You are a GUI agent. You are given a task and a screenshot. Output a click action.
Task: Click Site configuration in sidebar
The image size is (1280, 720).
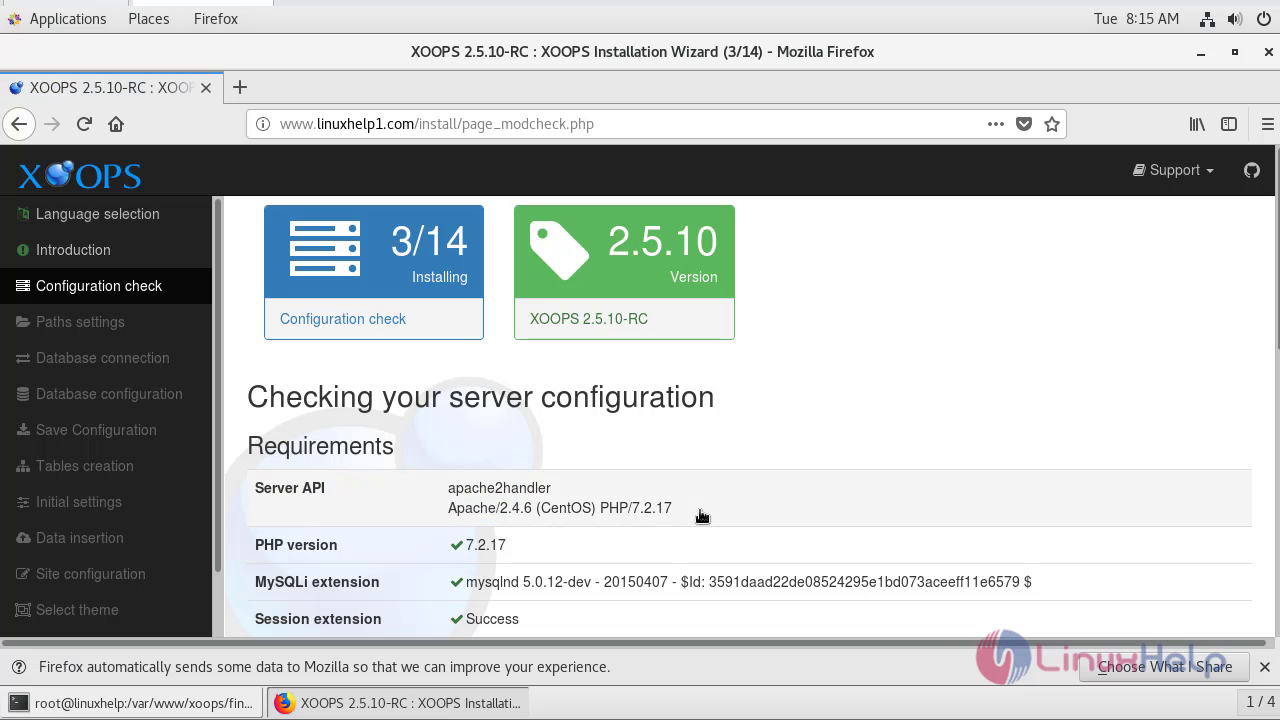[x=106, y=574]
